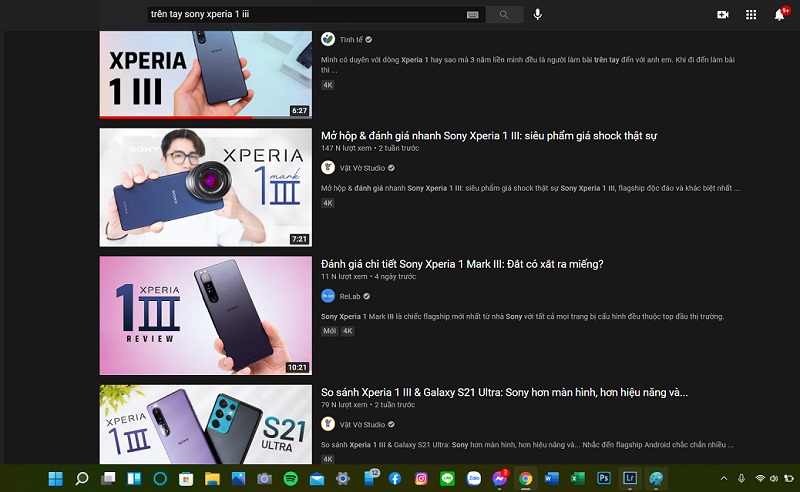Go to Vật Vờ Studio under 'So sánh' video
Screen dimensions: 800x492
point(362,425)
